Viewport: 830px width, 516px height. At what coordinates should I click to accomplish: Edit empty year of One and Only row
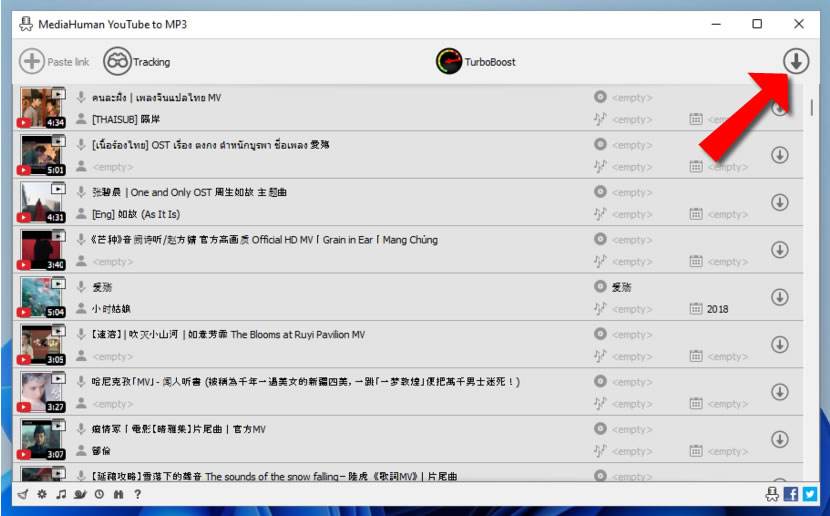click(x=727, y=214)
